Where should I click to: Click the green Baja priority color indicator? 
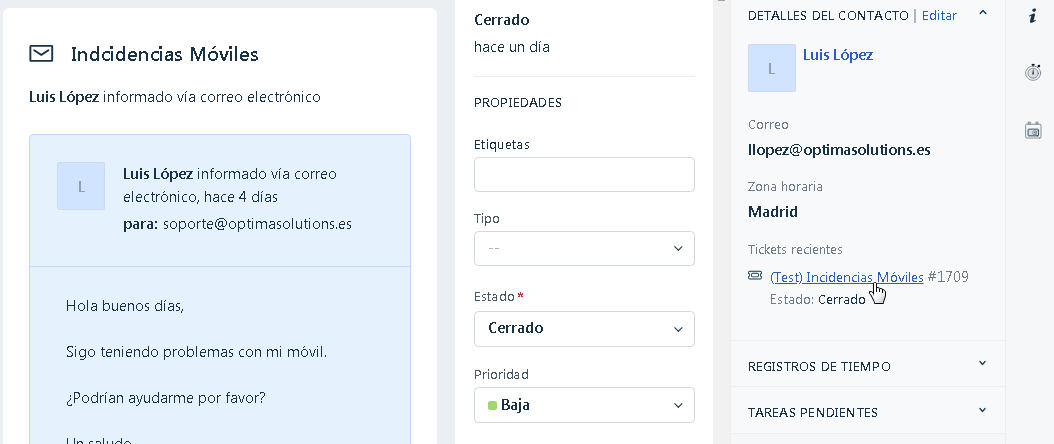(492, 405)
